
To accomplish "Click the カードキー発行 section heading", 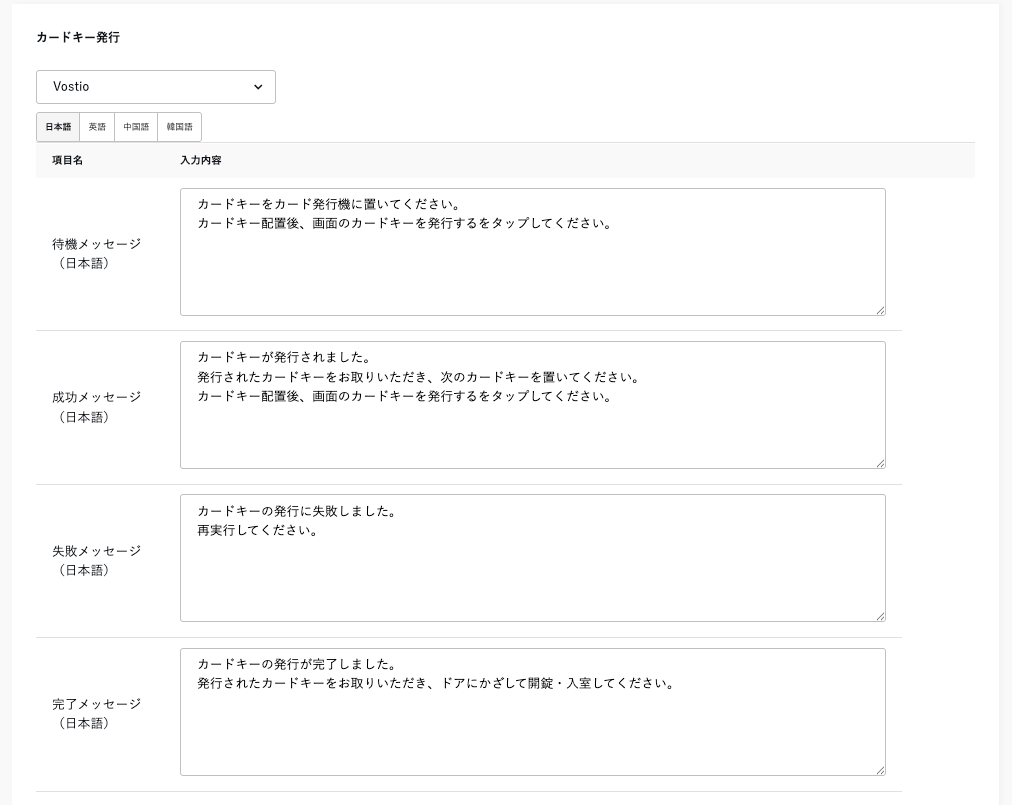I will pyautogui.click(x=78, y=37).
